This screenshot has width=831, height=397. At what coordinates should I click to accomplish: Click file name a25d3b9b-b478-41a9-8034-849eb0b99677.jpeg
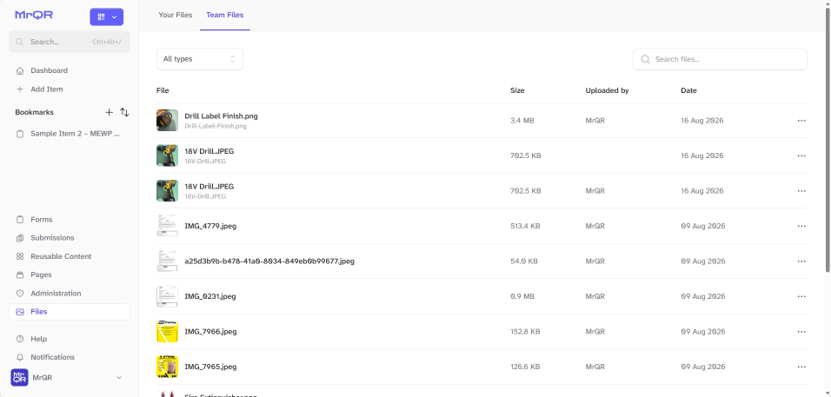pos(269,261)
